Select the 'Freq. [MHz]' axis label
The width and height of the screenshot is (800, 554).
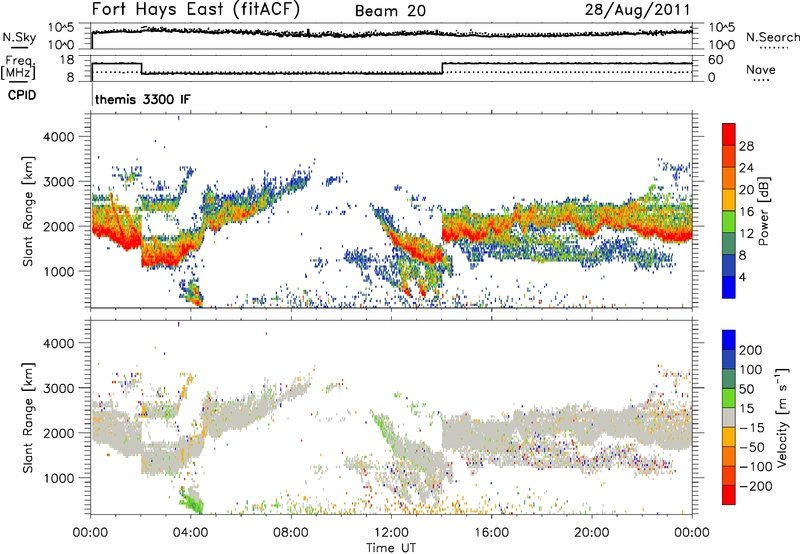[18, 67]
